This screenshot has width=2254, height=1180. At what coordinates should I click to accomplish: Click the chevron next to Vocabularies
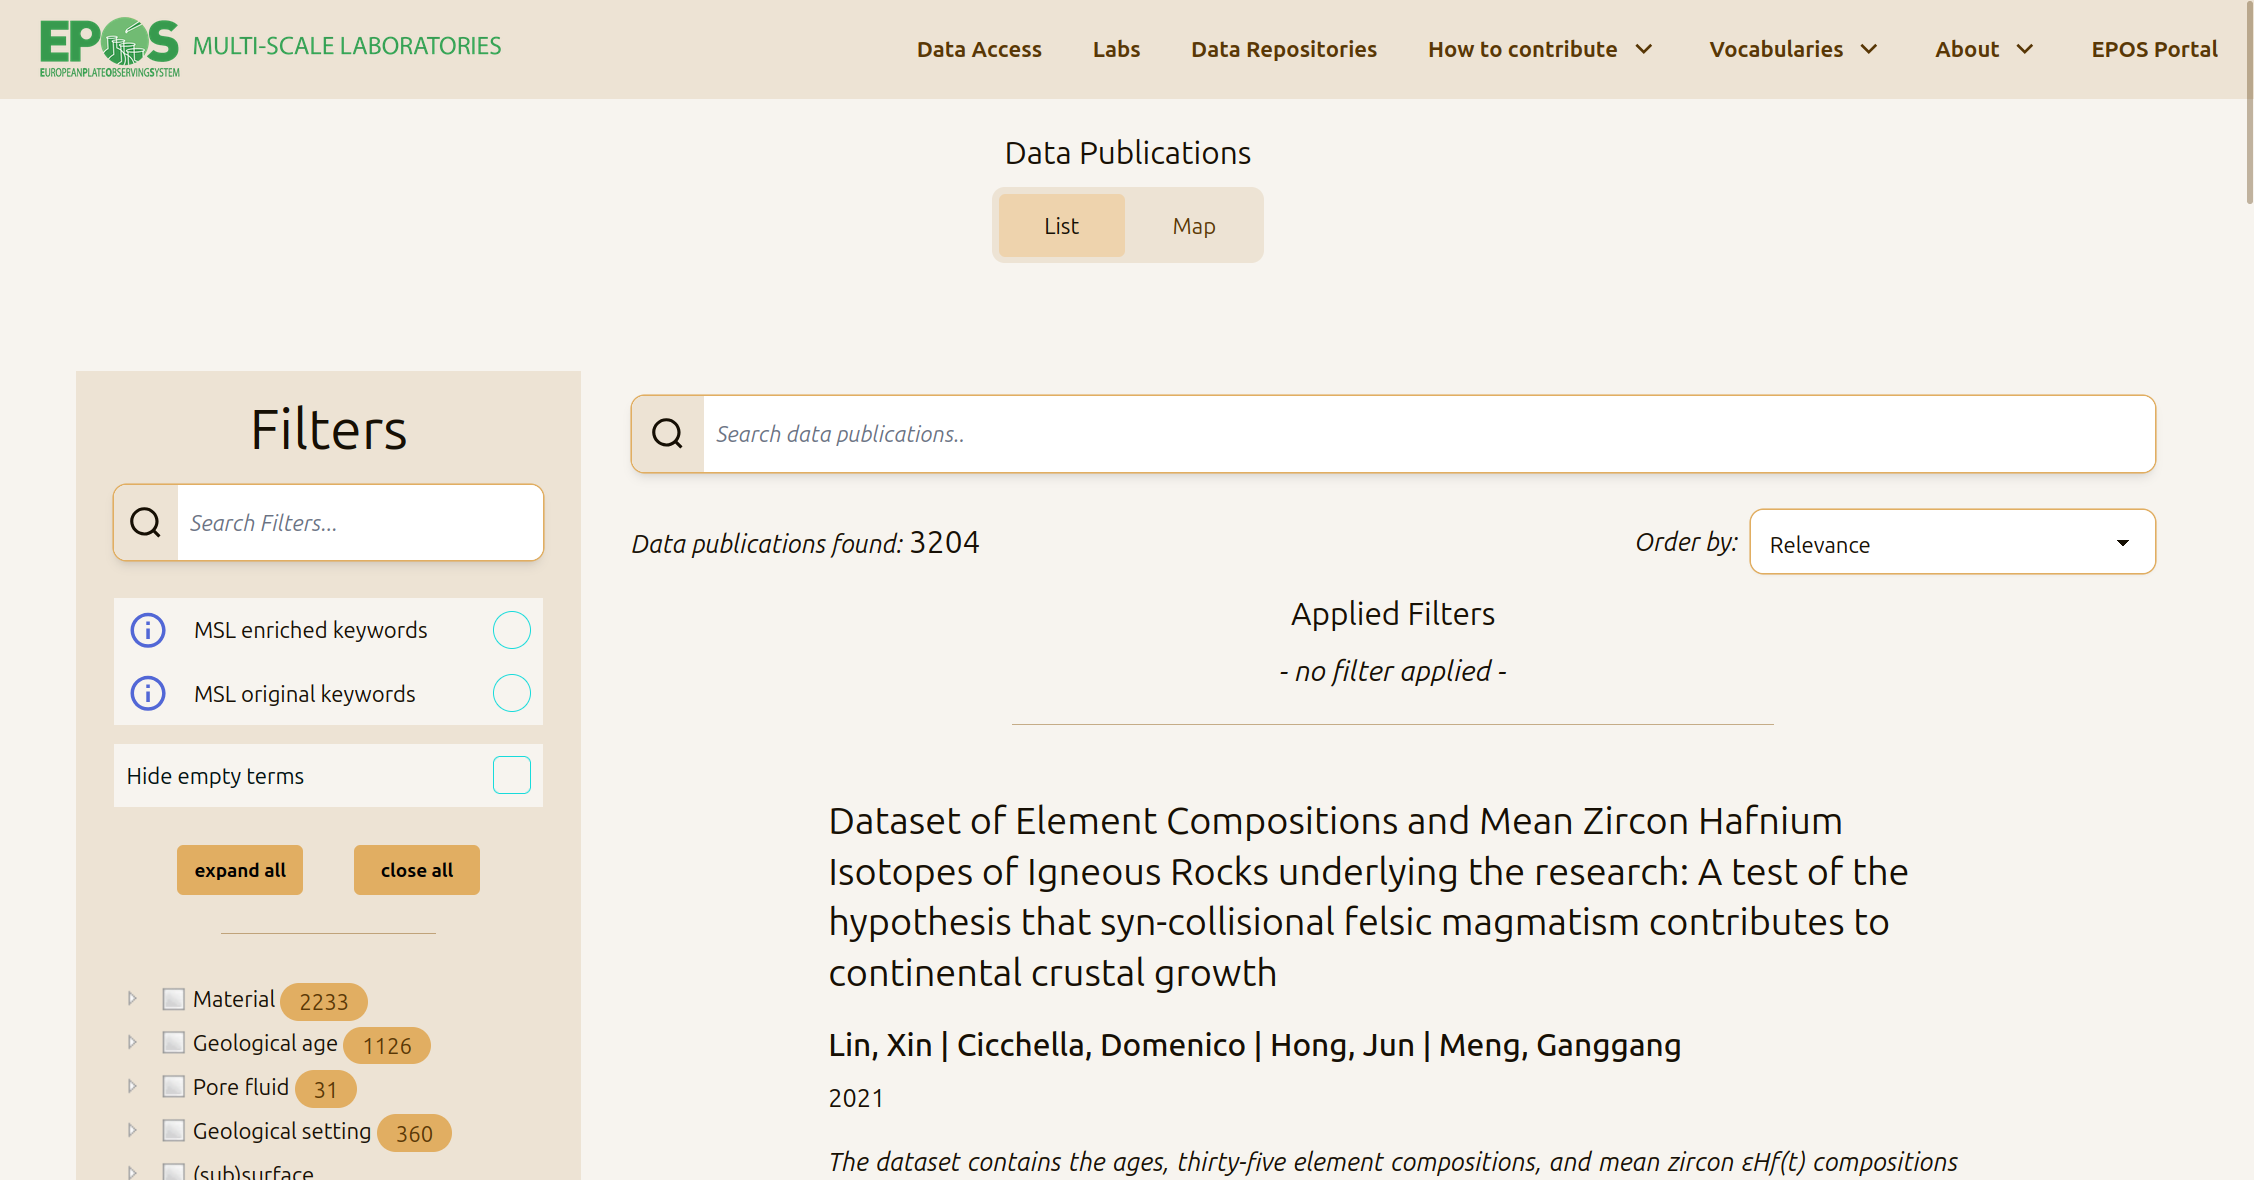coord(1869,49)
